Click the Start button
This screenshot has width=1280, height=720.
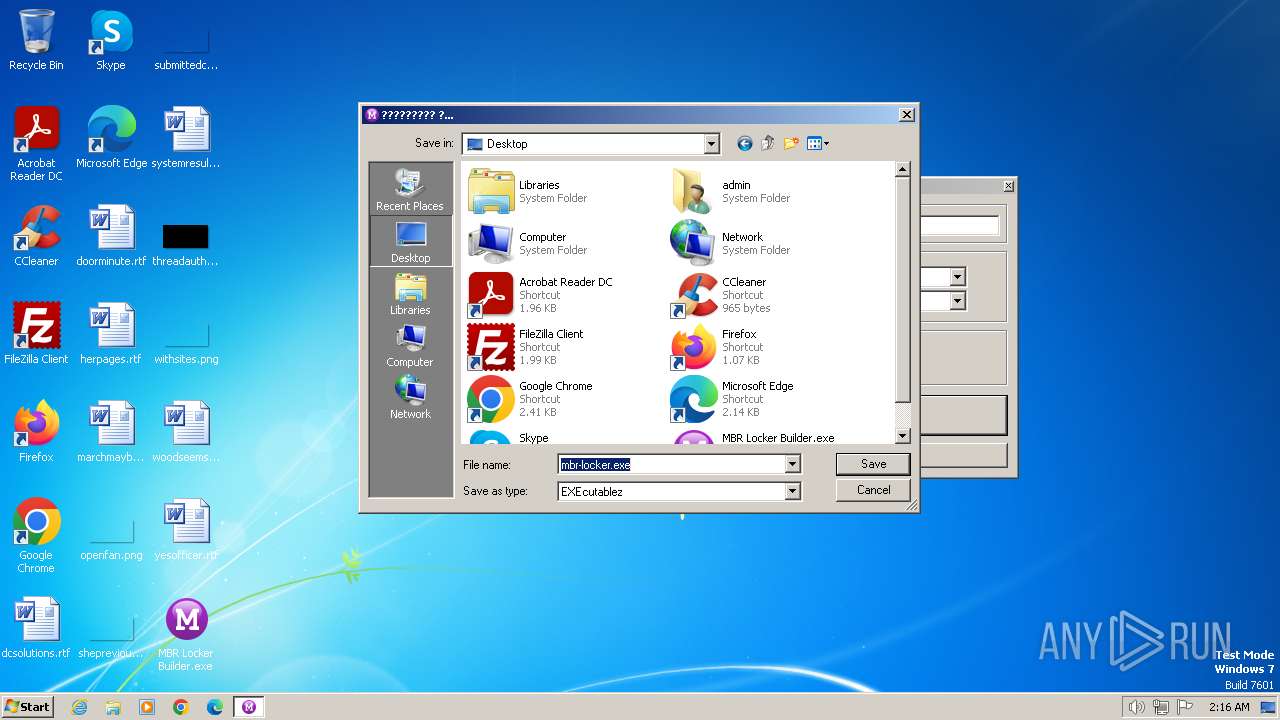pos(27,706)
